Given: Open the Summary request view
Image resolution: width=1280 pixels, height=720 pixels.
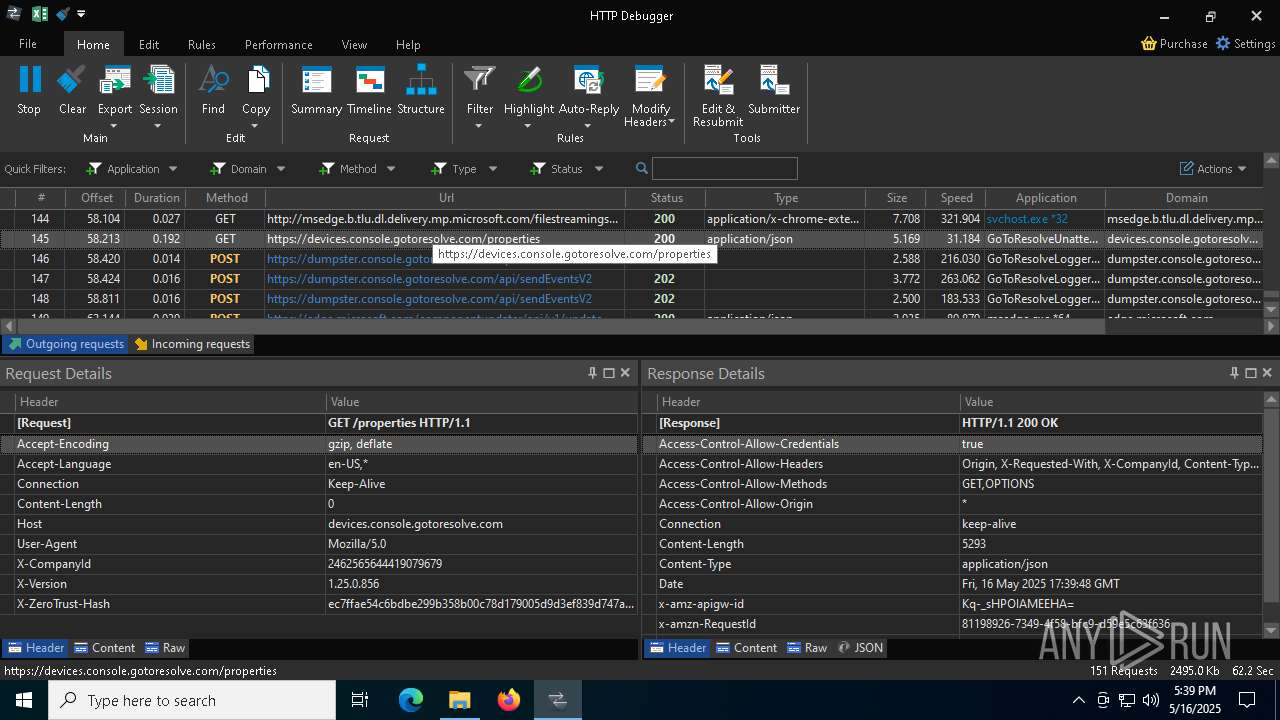Looking at the screenshot, I should 316,80.
